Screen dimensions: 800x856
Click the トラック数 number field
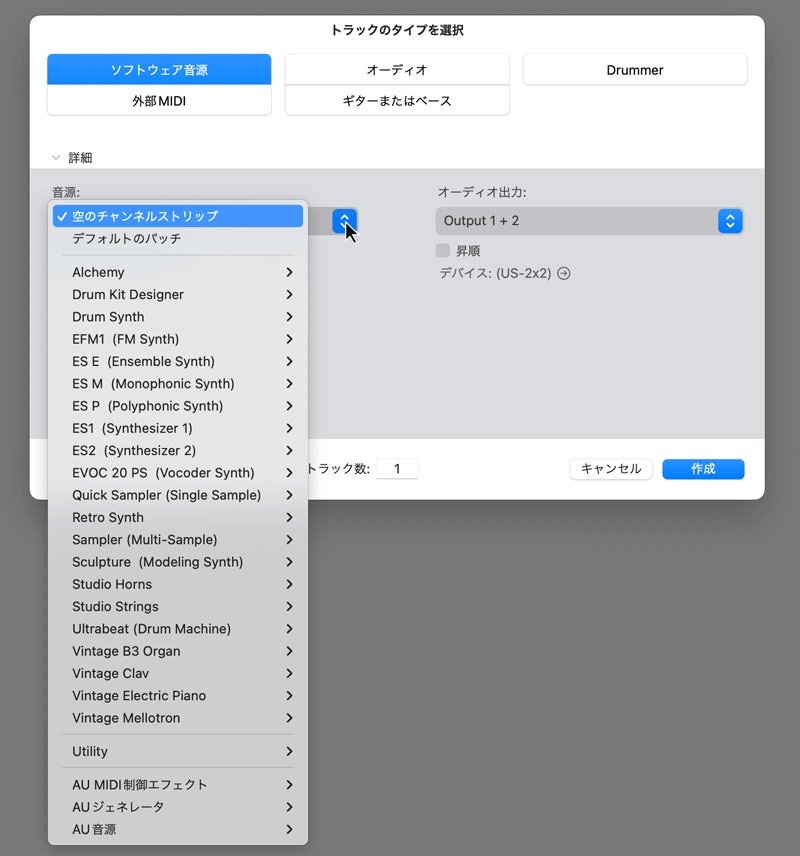397,469
